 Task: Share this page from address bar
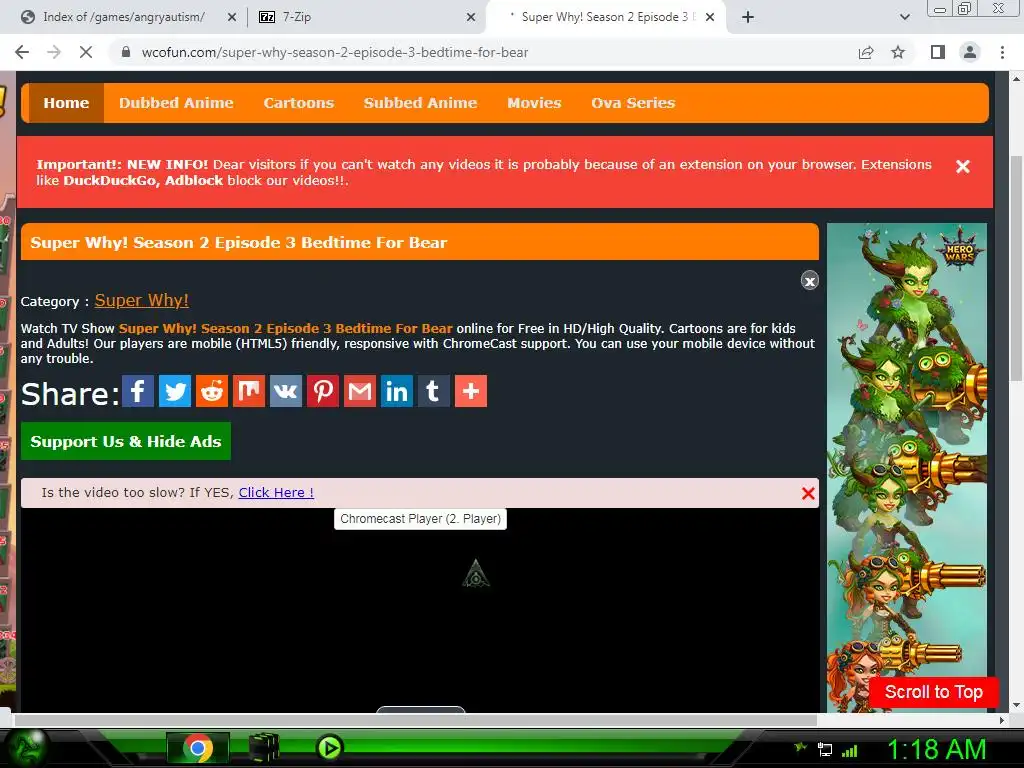866,52
